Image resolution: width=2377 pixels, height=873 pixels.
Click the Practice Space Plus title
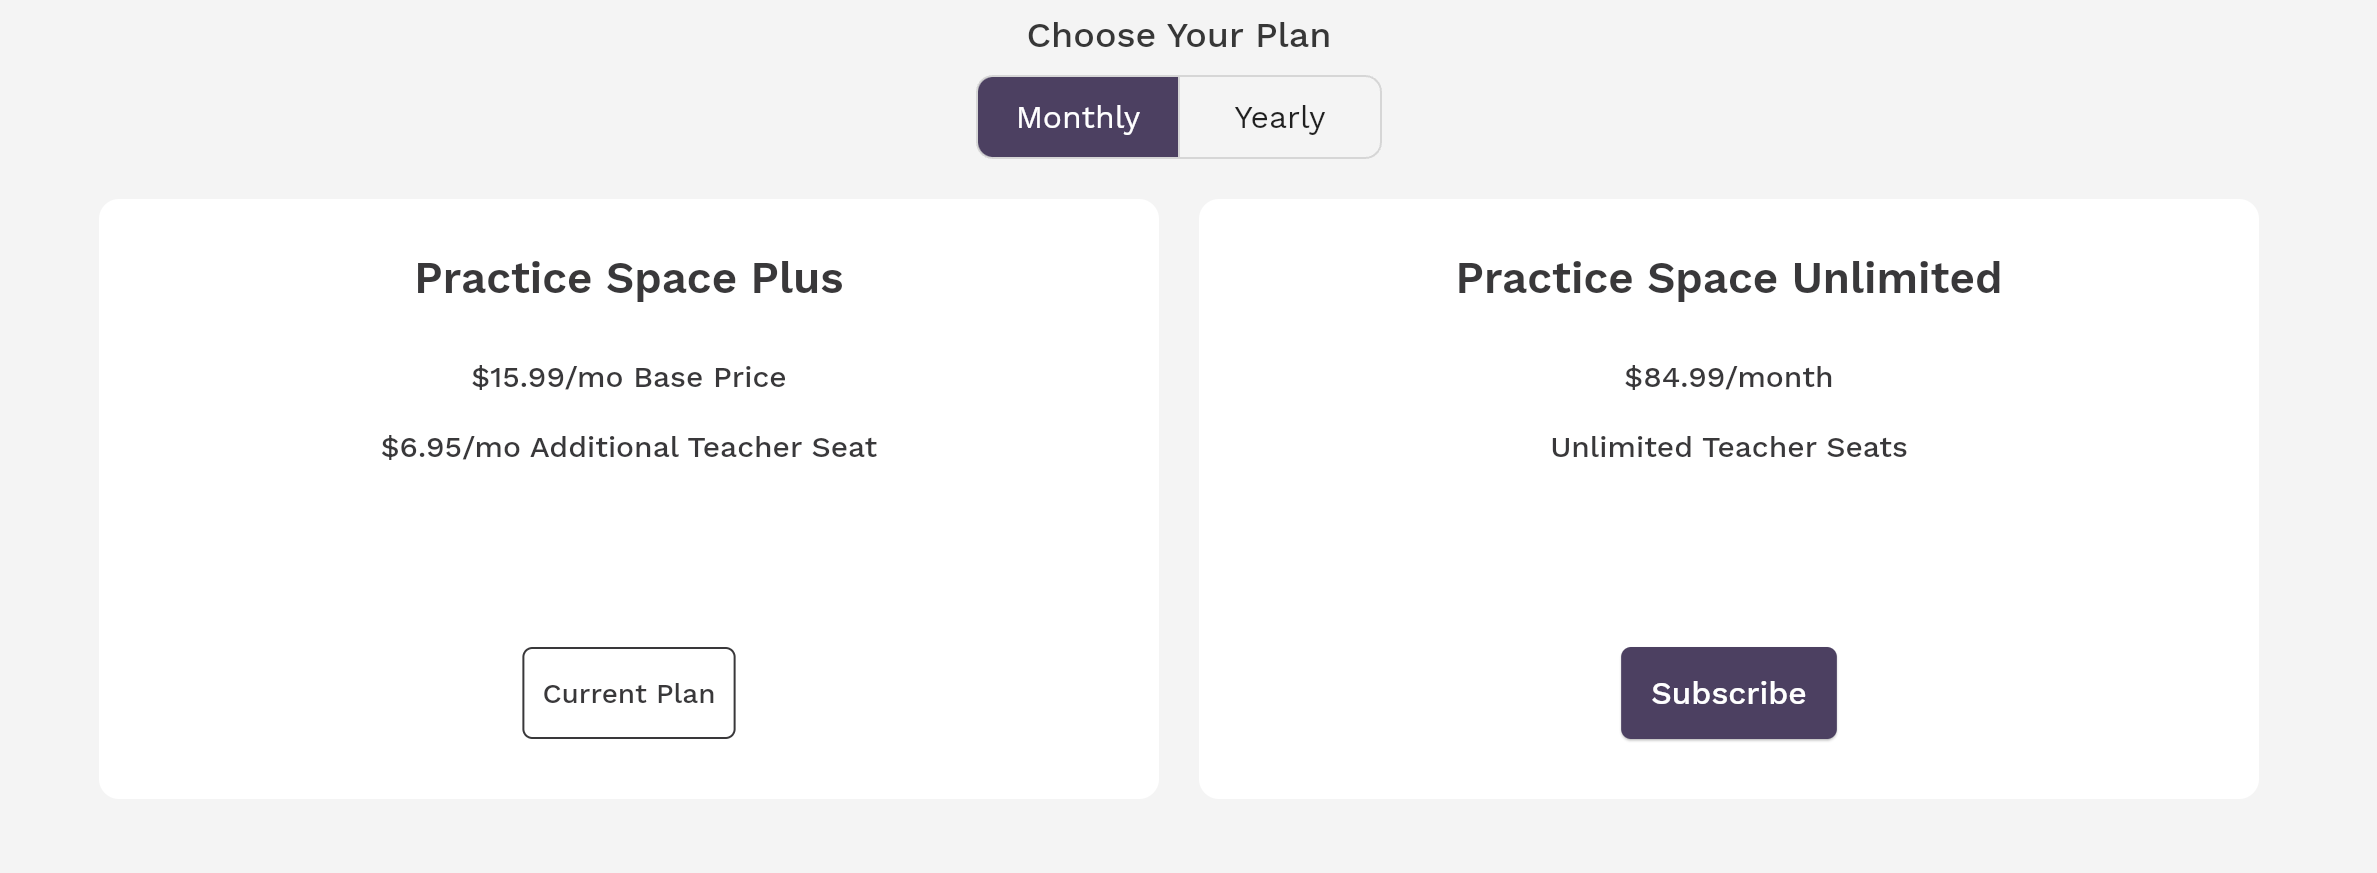pos(628,278)
